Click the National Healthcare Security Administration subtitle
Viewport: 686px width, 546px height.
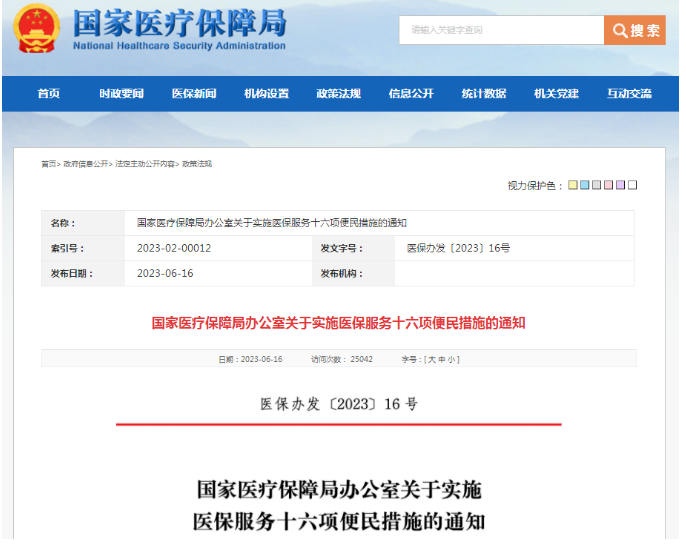[x=179, y=46]
